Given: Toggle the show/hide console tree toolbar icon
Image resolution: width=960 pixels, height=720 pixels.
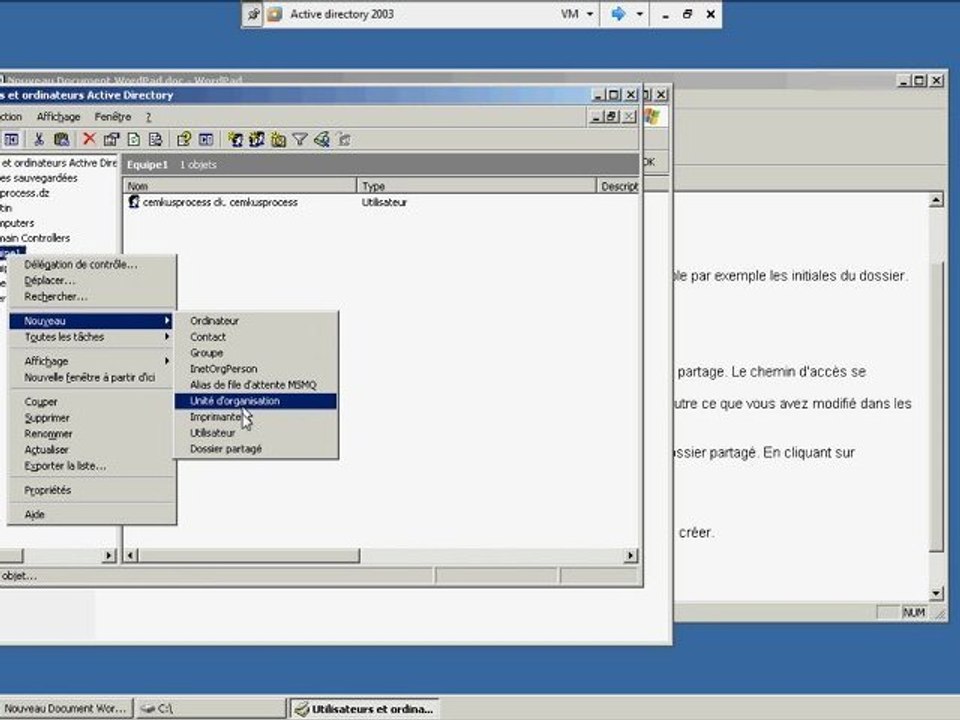Looking at the screenshot, I should [11, 140].
